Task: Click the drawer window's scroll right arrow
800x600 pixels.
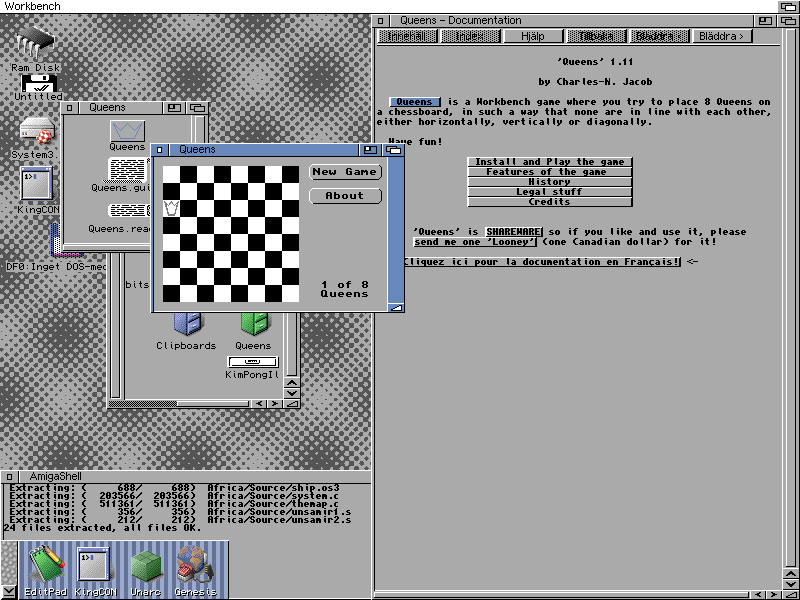Action: (275, 404)
